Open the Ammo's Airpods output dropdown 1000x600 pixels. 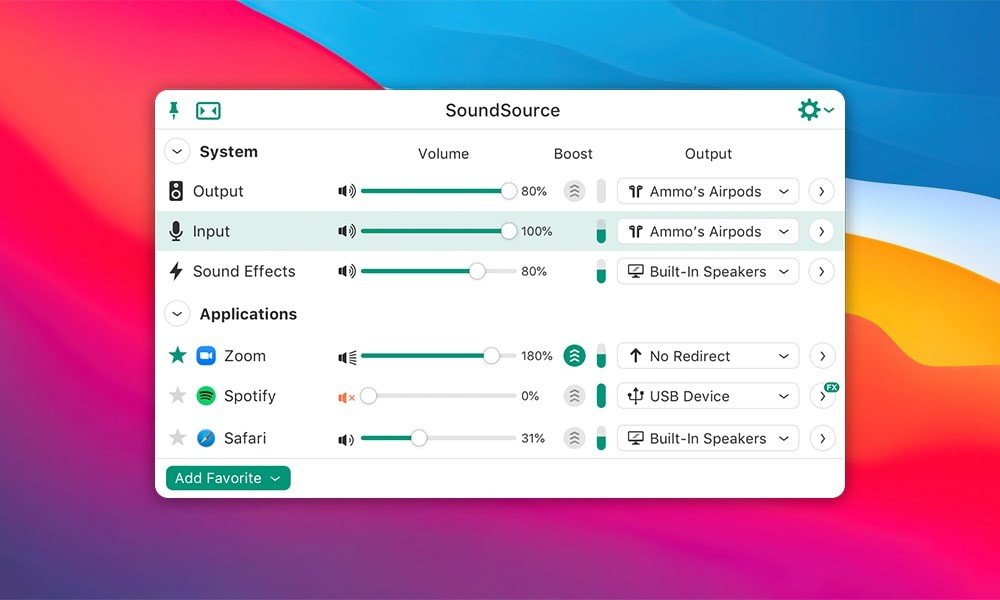707,191
